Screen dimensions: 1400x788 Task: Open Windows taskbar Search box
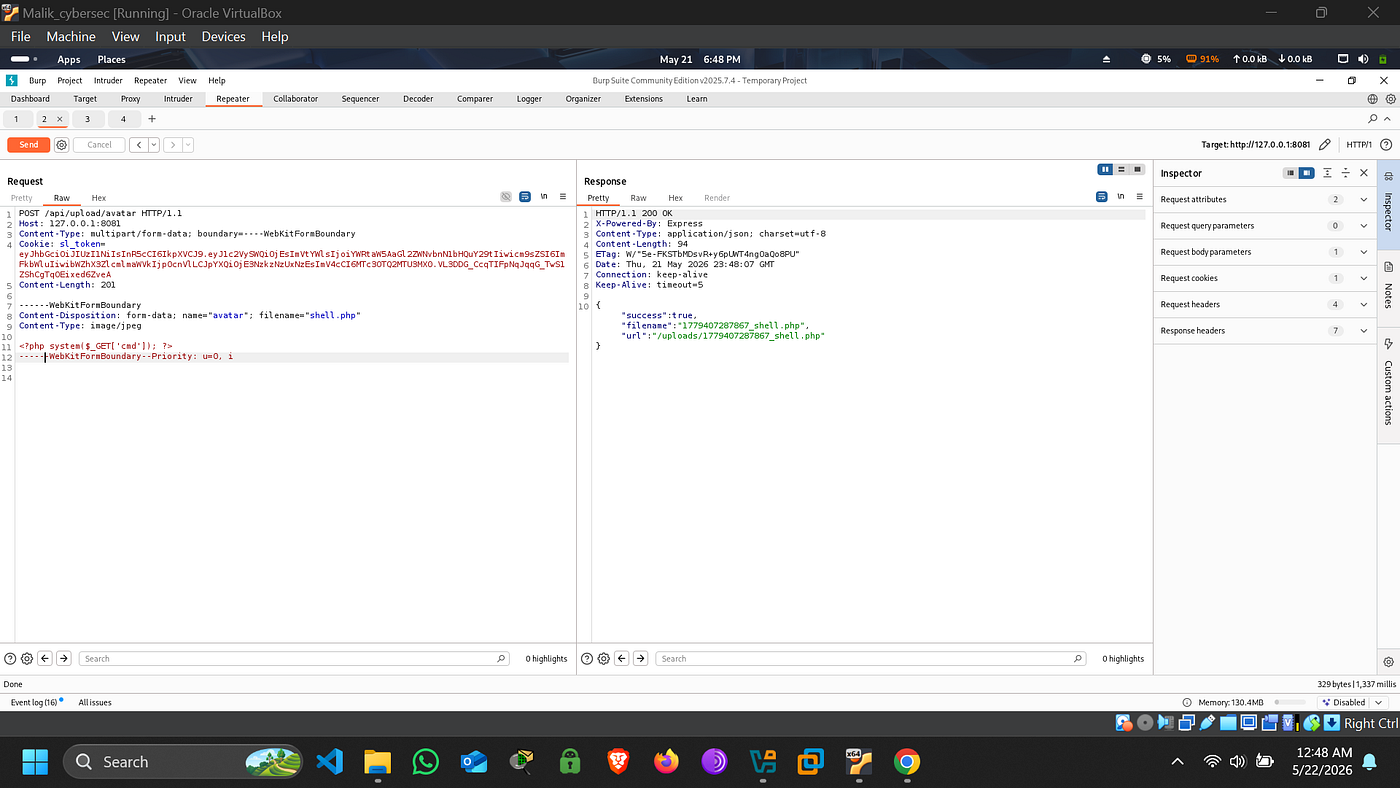pos(183,762)
